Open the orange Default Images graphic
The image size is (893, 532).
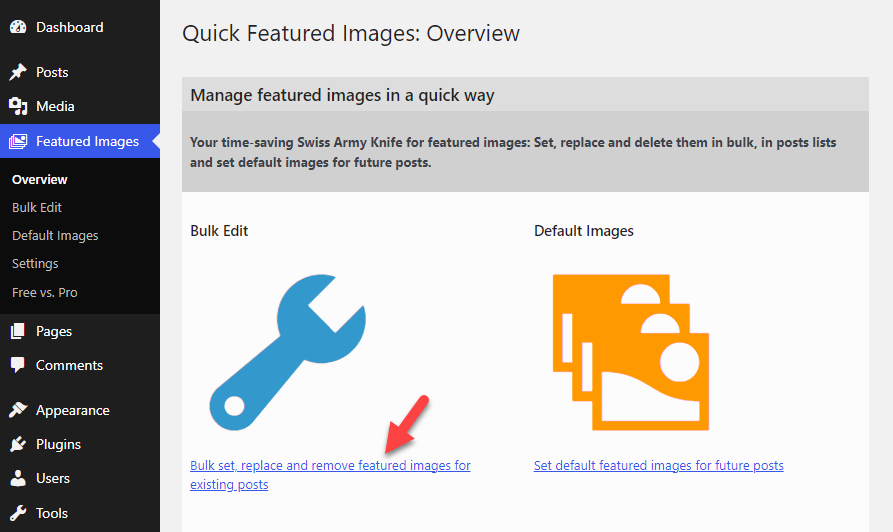(630, 350)
